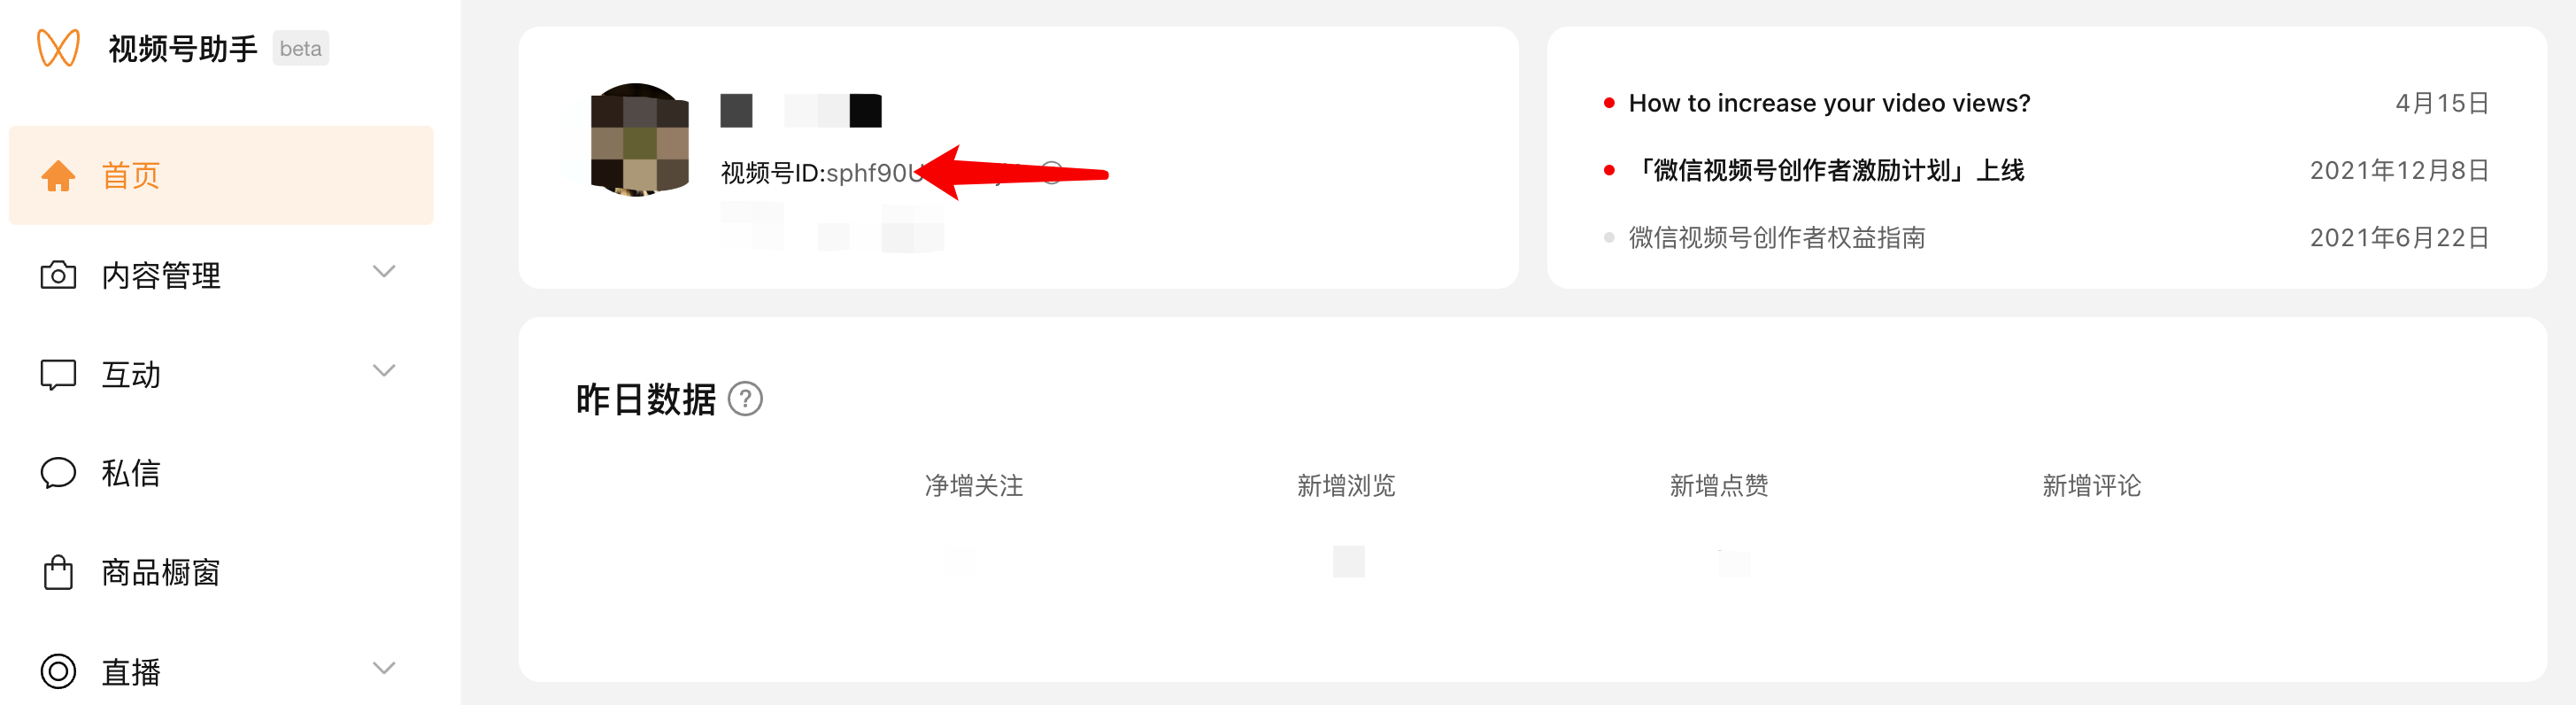Screen dimensions: 2576x705
Task: Click the circular live icon for 直播
Action: (58, 671)
